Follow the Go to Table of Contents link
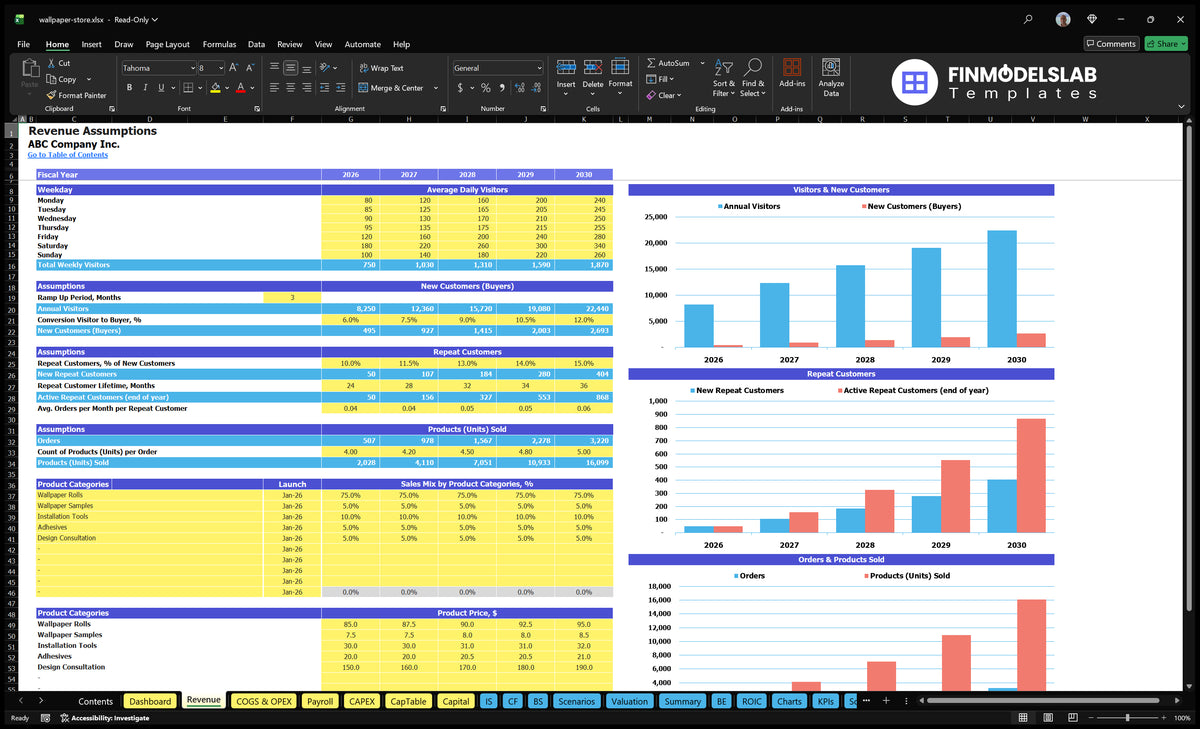This screenshot has width=1200, height=729. pos(68,155)
